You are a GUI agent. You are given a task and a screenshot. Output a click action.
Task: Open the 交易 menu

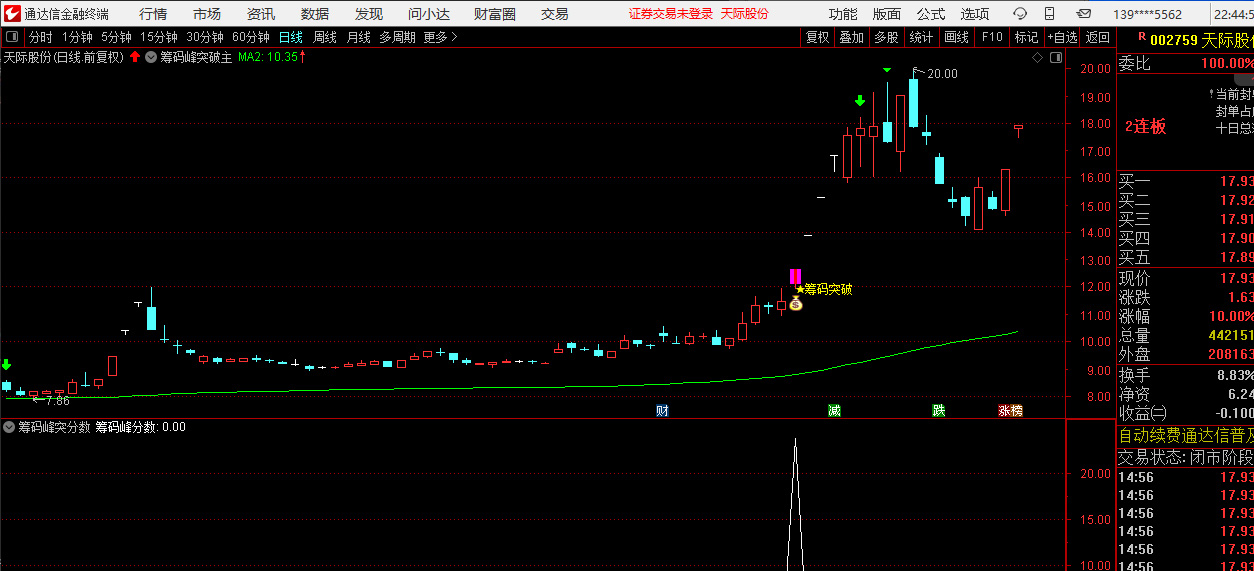554,14
